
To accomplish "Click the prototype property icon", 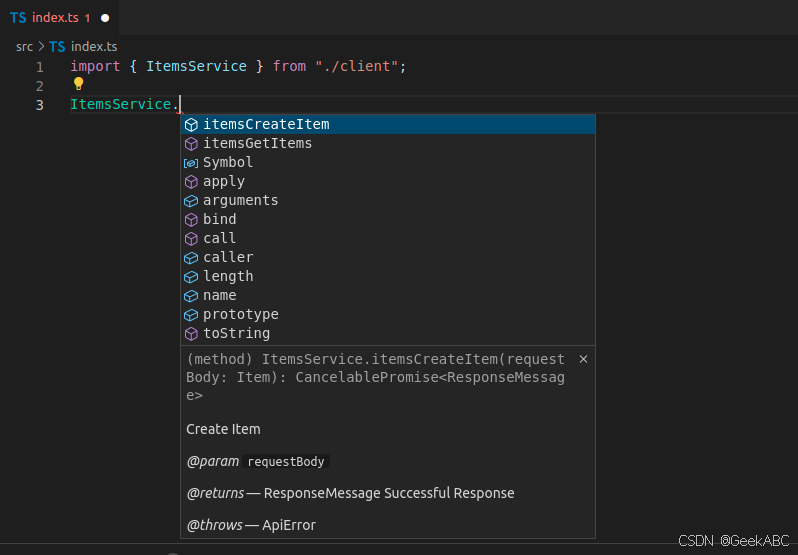I will click(x=191, y=315).
